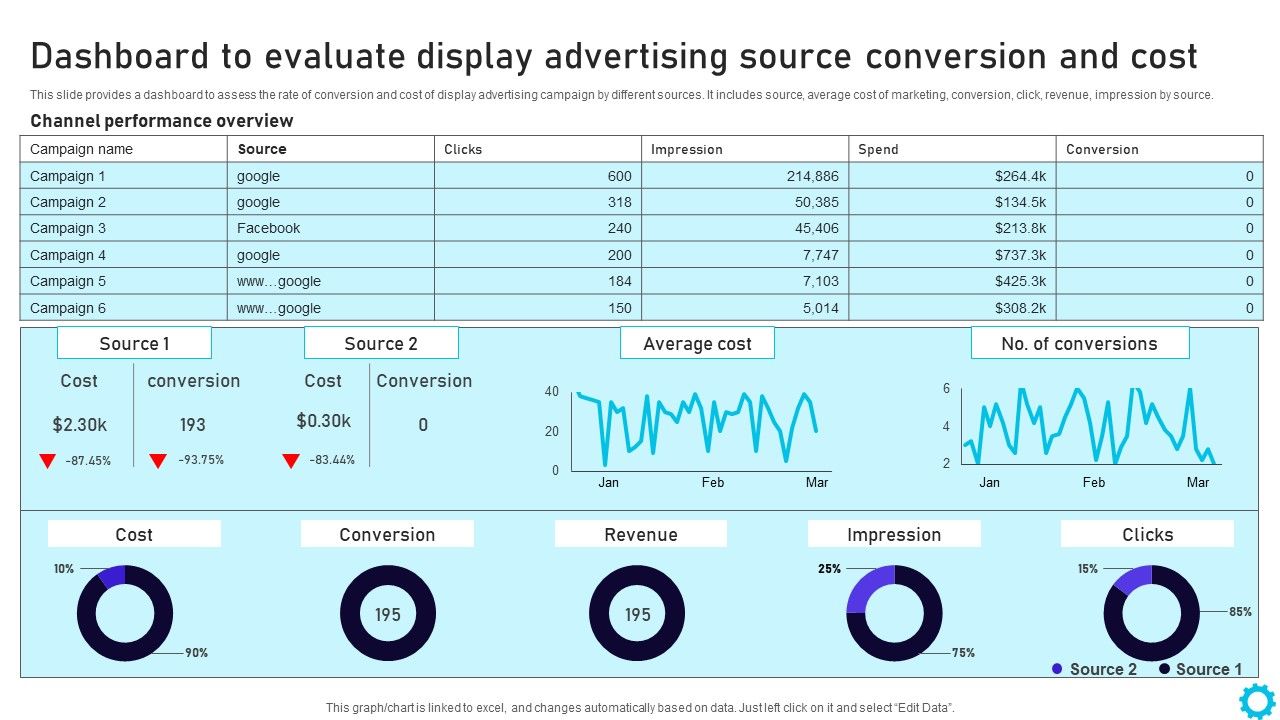Click the Clicks column header in table
The height and width of the screenshot is (720, 1280).
click(x=538, y=149)
